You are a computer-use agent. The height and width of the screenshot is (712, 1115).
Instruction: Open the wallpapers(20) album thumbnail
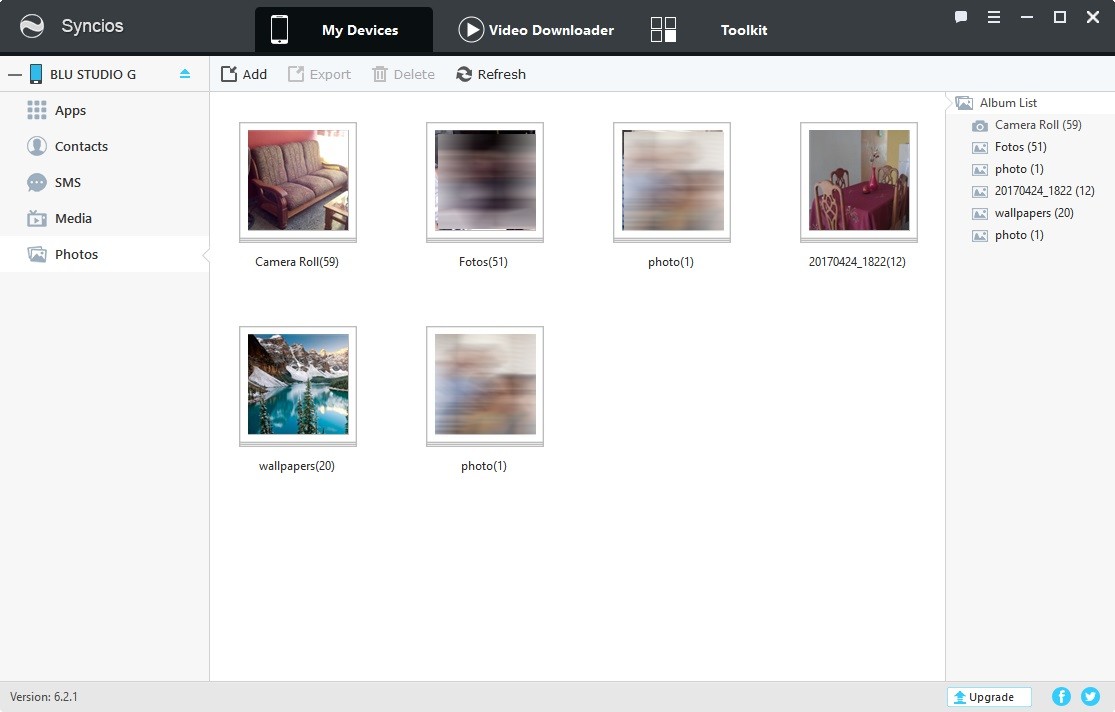tap(297, 385)
